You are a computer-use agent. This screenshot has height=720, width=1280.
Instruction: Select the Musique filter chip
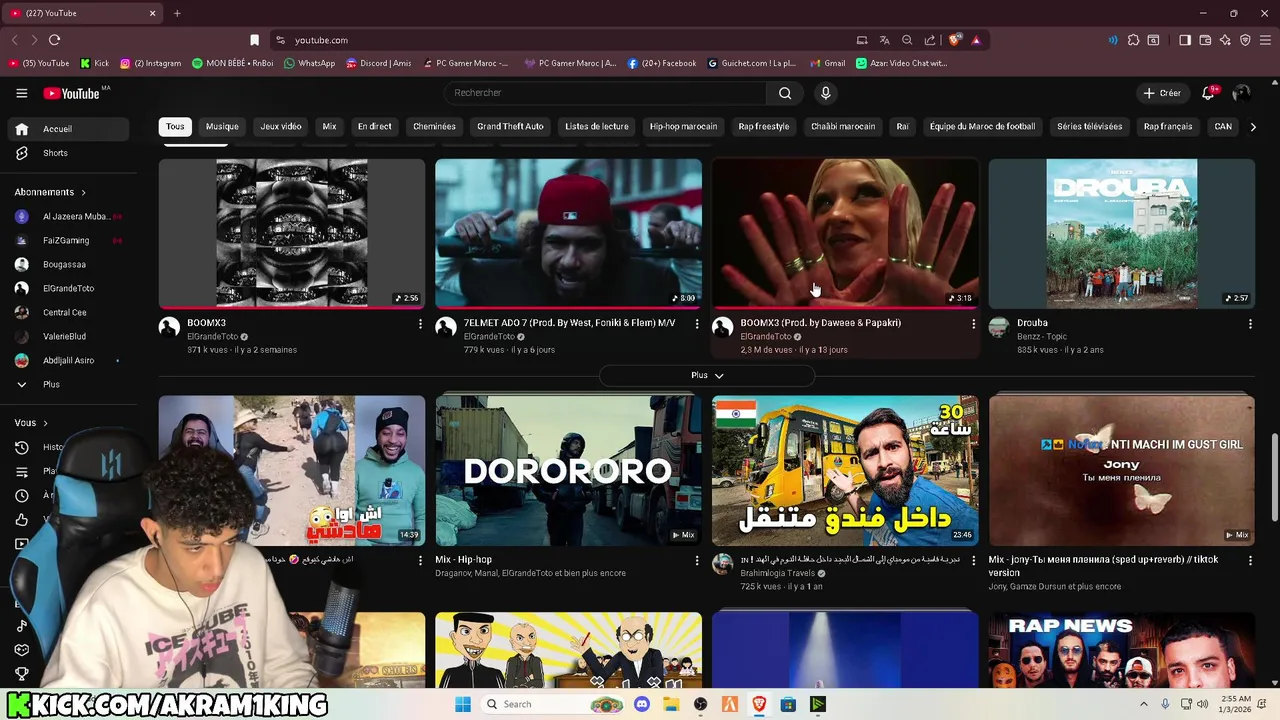point(222,127)
